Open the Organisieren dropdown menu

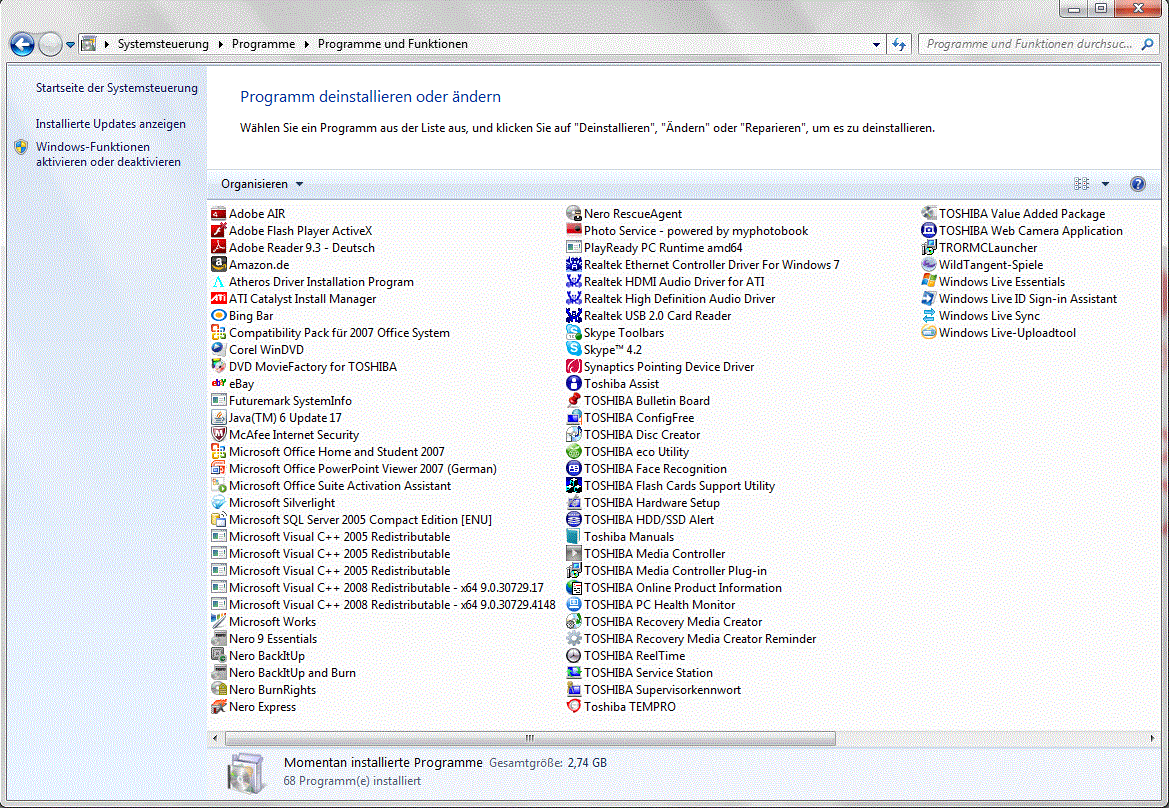262,184
